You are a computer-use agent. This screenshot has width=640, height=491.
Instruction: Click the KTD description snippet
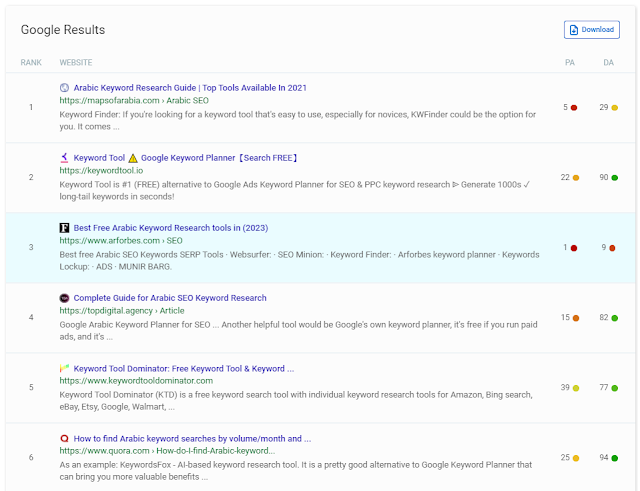point(296,401)
